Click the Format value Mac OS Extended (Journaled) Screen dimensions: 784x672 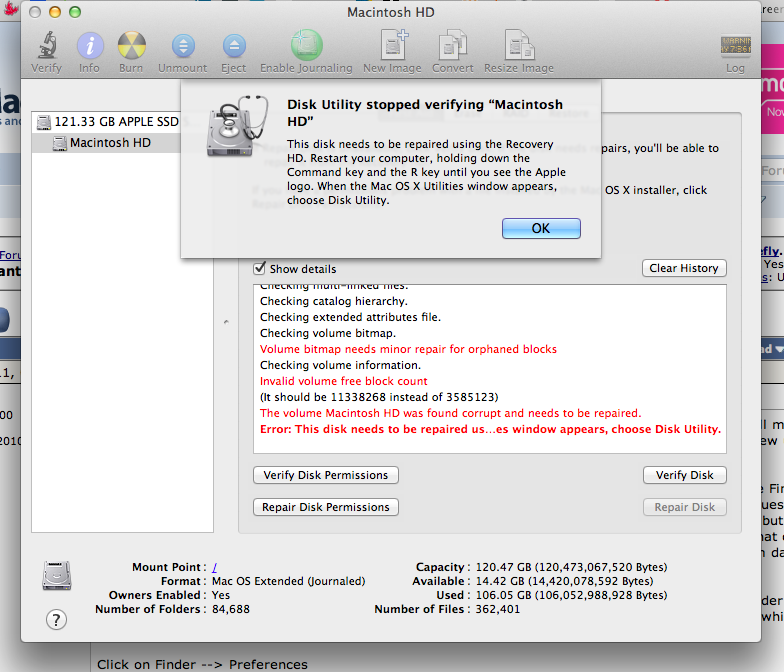288,582
